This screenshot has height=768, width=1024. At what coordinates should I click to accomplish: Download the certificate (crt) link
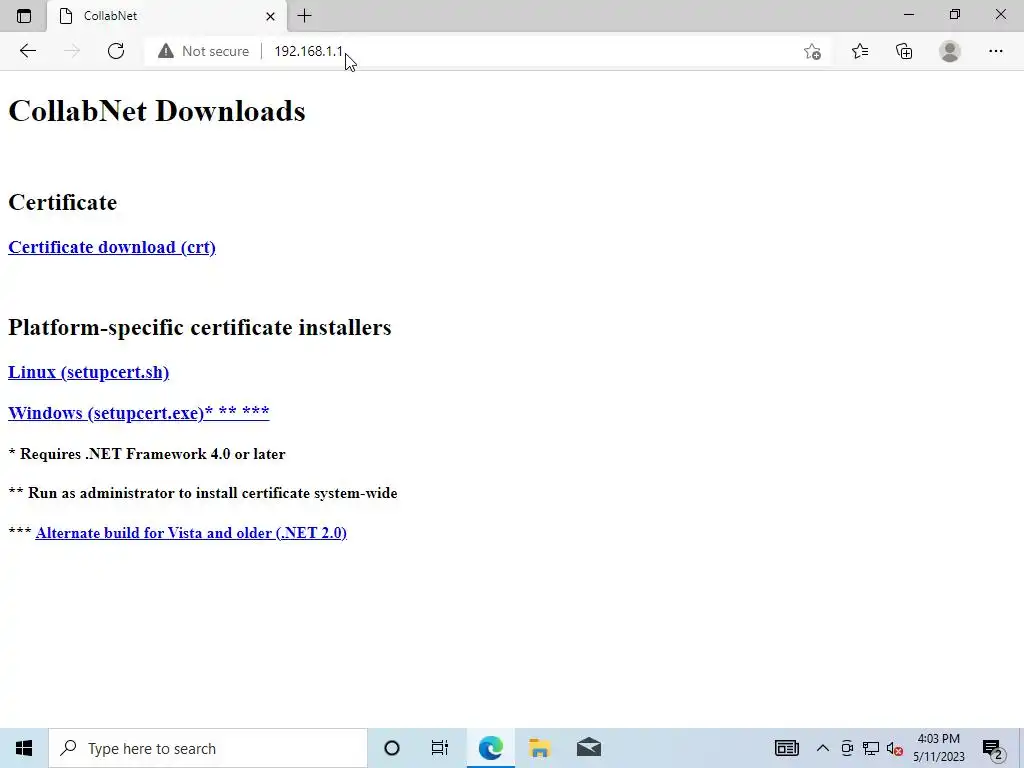tap(112, 248)
